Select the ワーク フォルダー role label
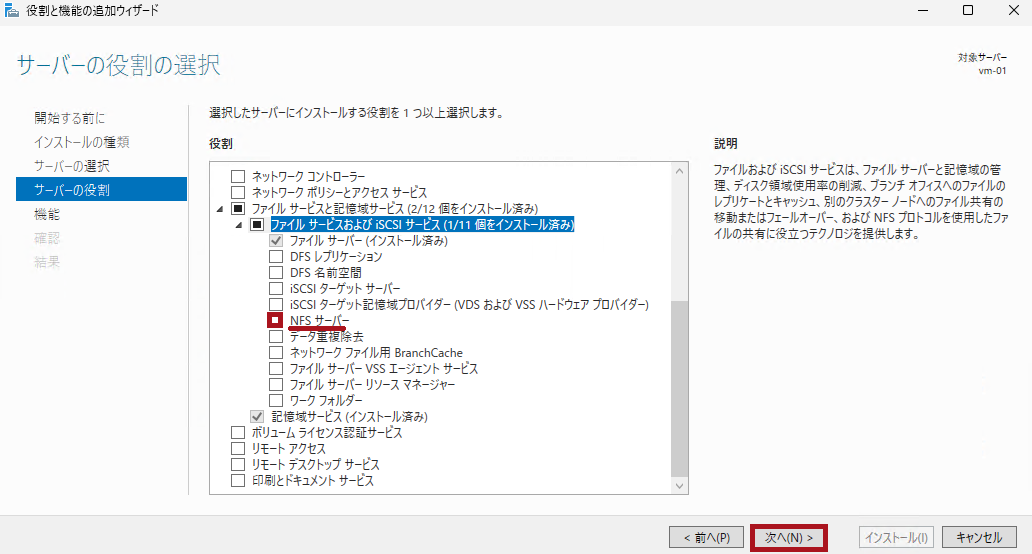The width and height of the screenshot is (1032, 554). point(326,401)
